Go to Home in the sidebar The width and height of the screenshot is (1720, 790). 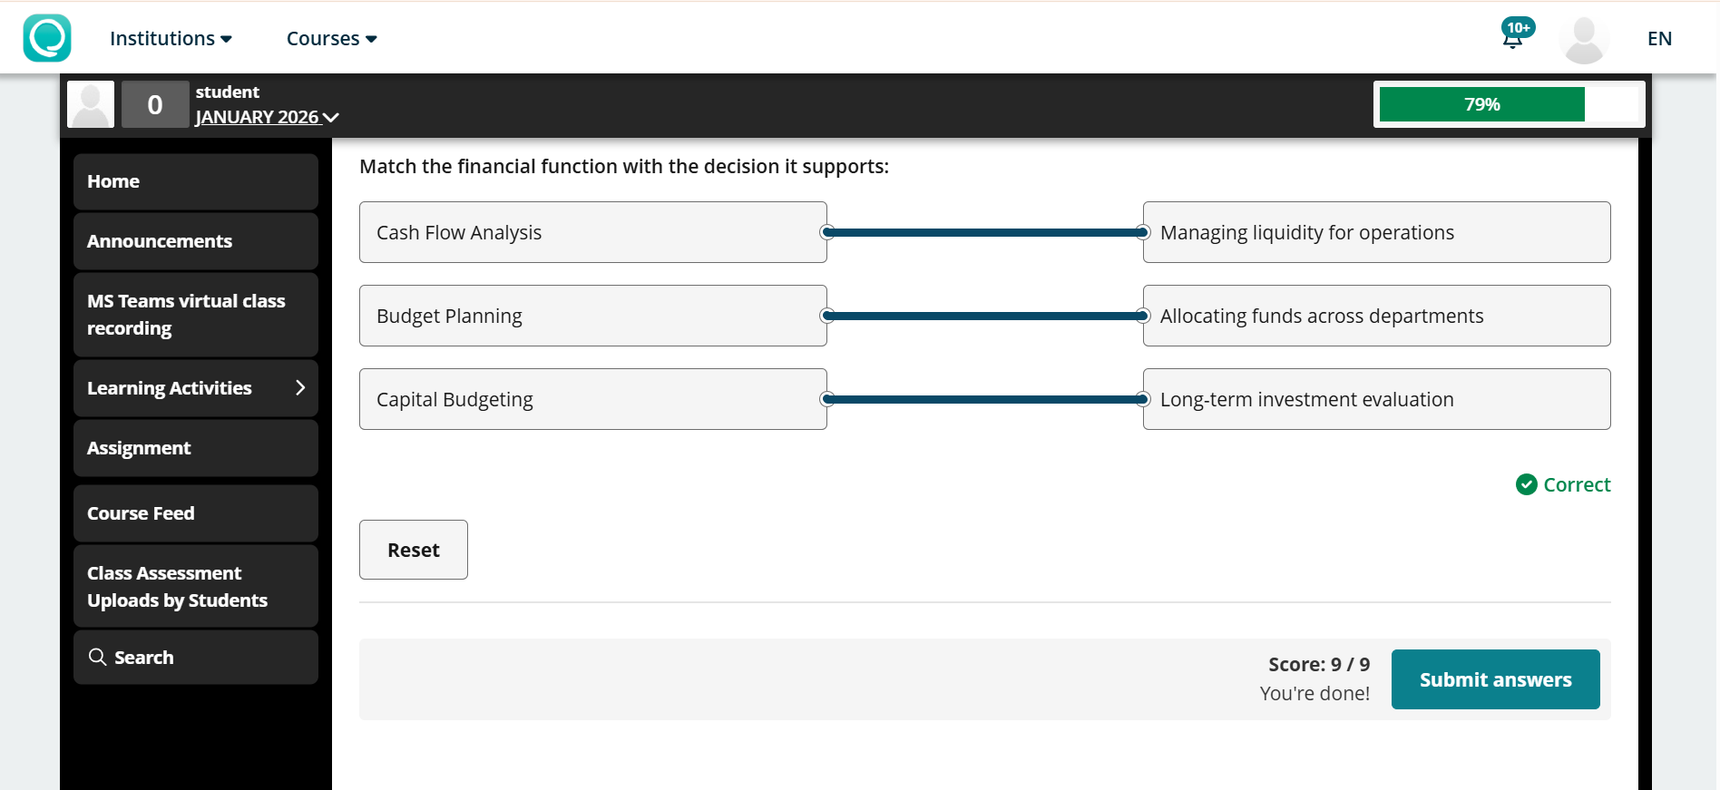click(195, 182)
